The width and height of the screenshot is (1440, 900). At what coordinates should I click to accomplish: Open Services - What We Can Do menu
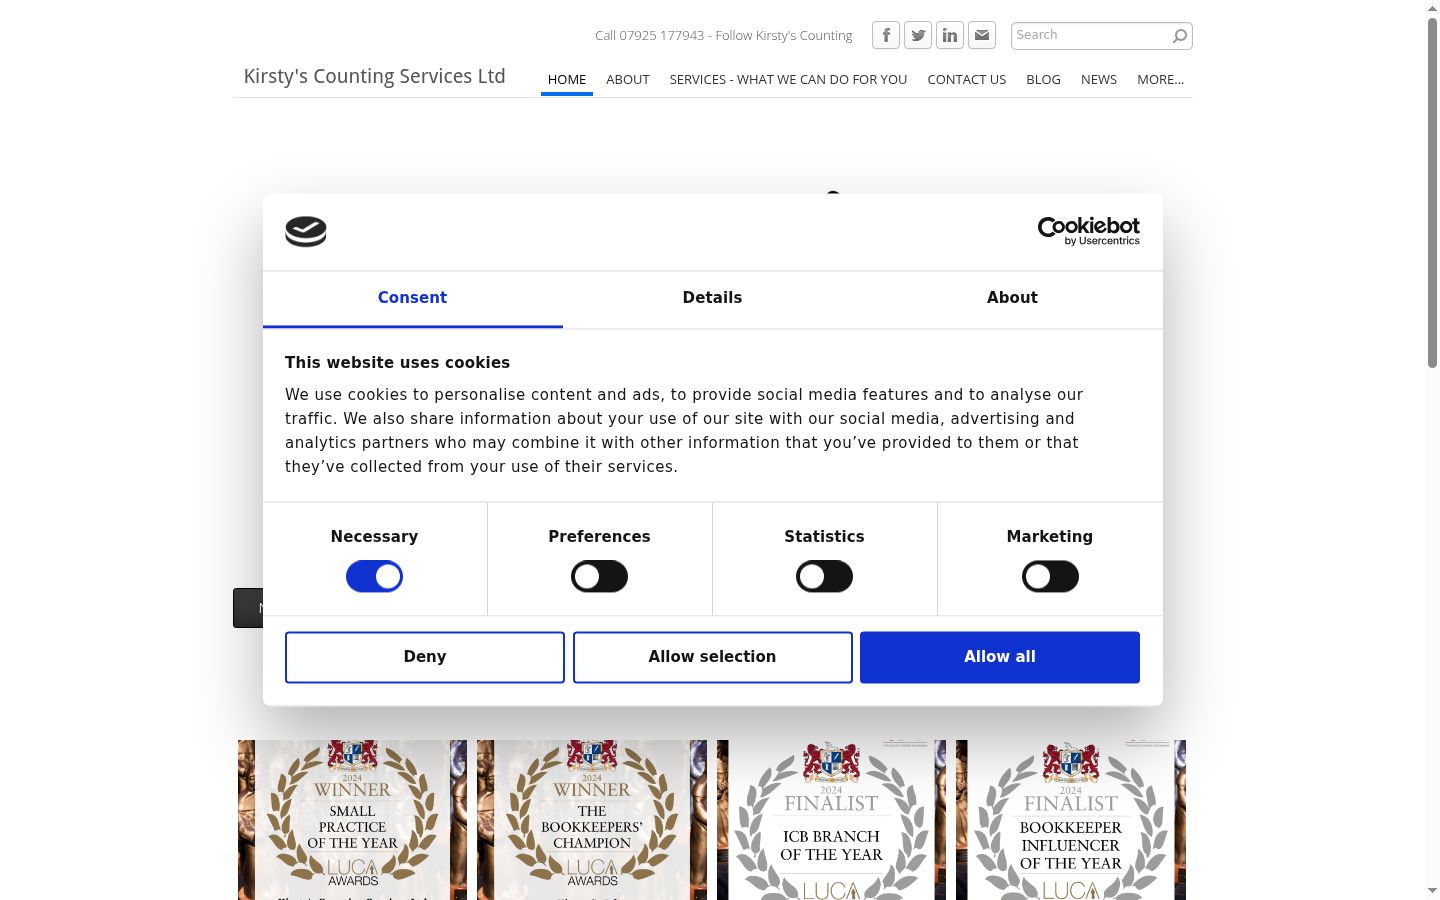pos(788,79)
